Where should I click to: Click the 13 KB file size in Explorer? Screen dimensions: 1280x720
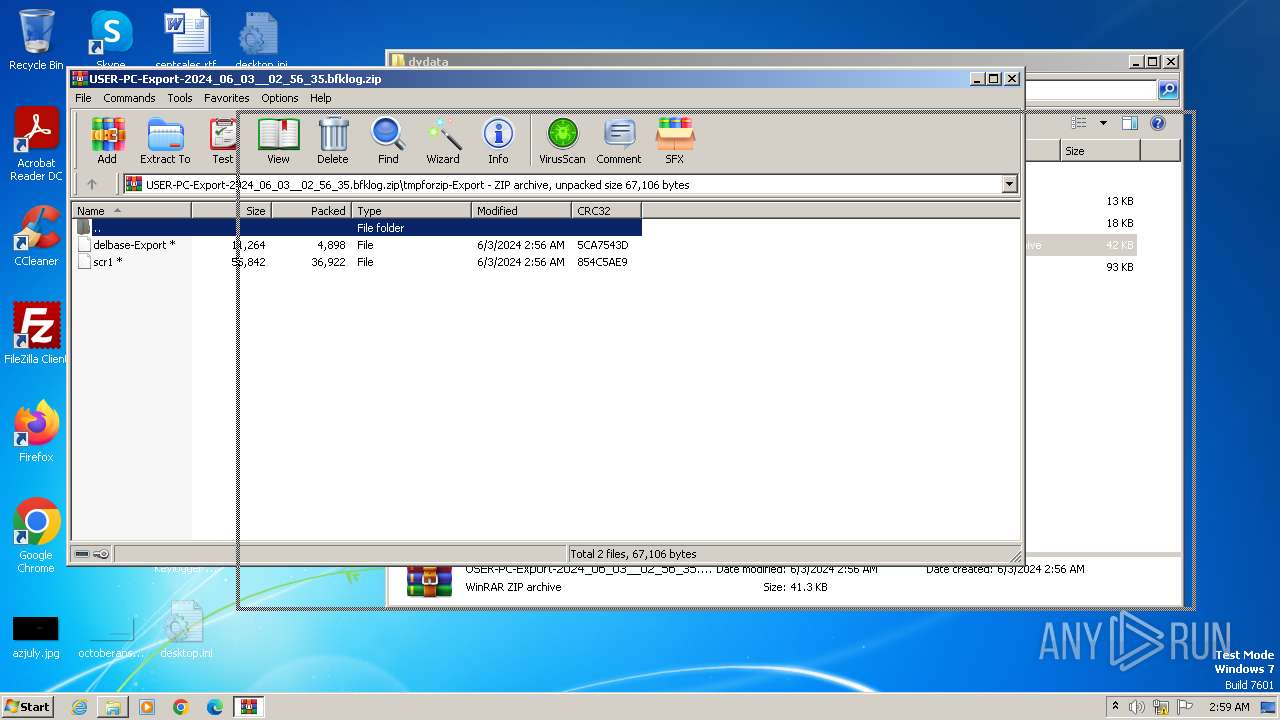click(1119, 201)
